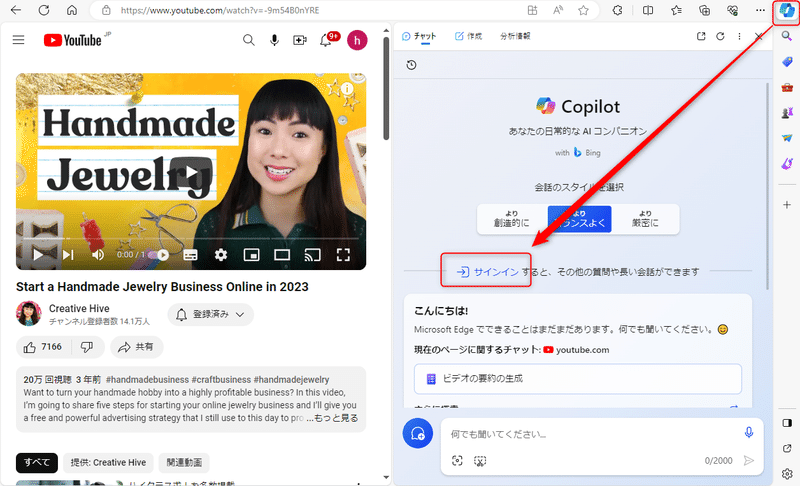Open Copilot panel more options menu
The width and height of the screenshot is (800, 486).
pos(739,36)
